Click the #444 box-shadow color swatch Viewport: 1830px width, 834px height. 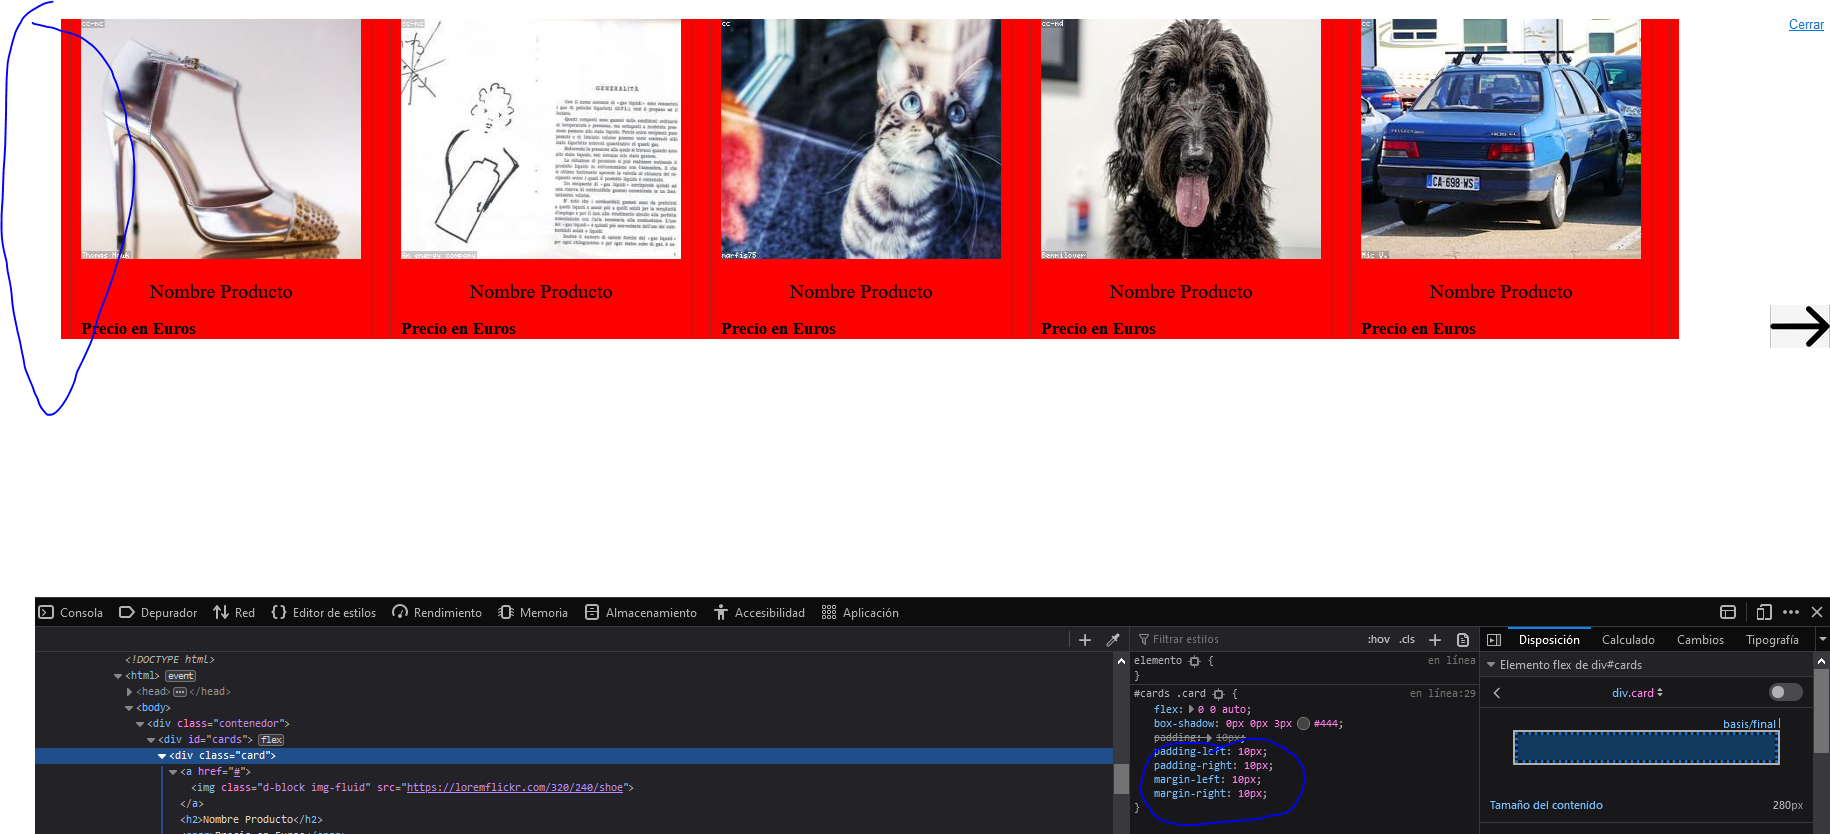tap(1303, 724)
